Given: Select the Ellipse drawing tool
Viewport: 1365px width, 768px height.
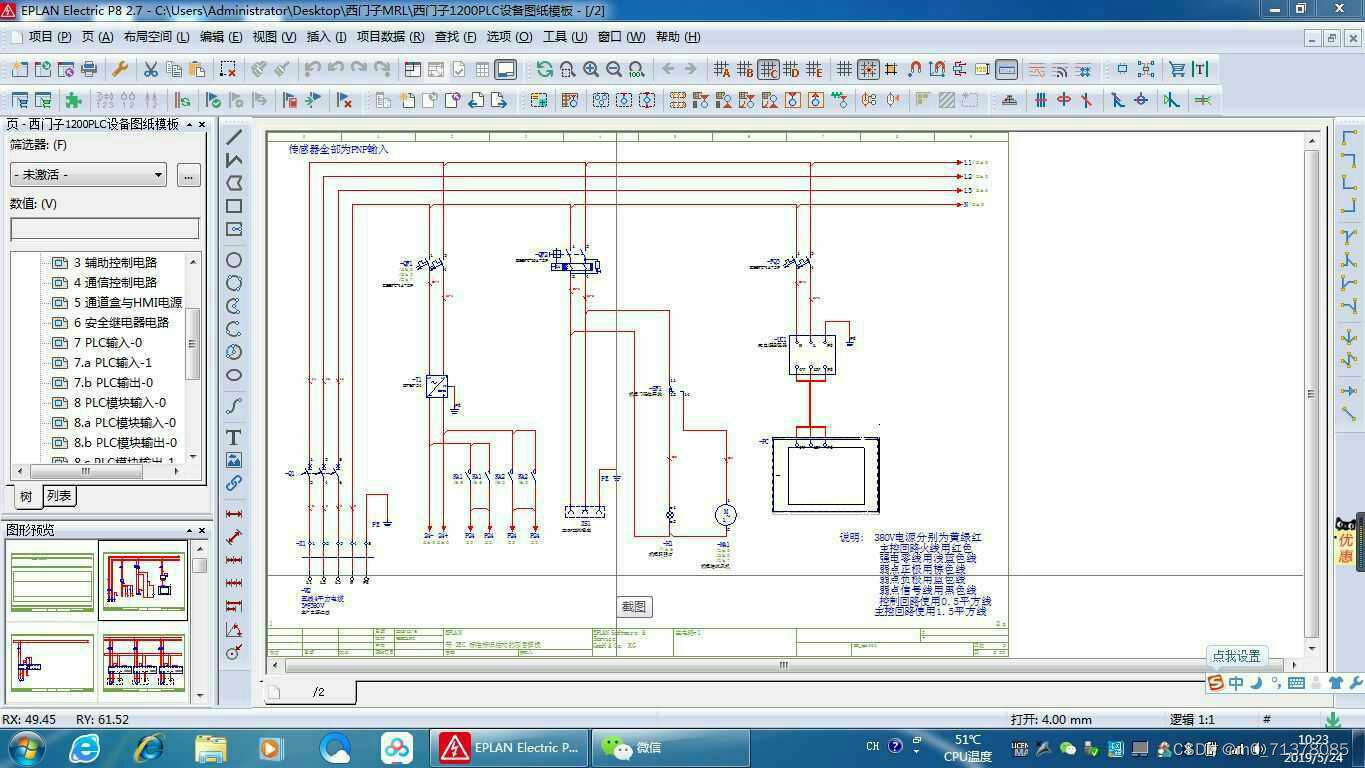Looking at the screenshot, I should [x=234, y=375].
